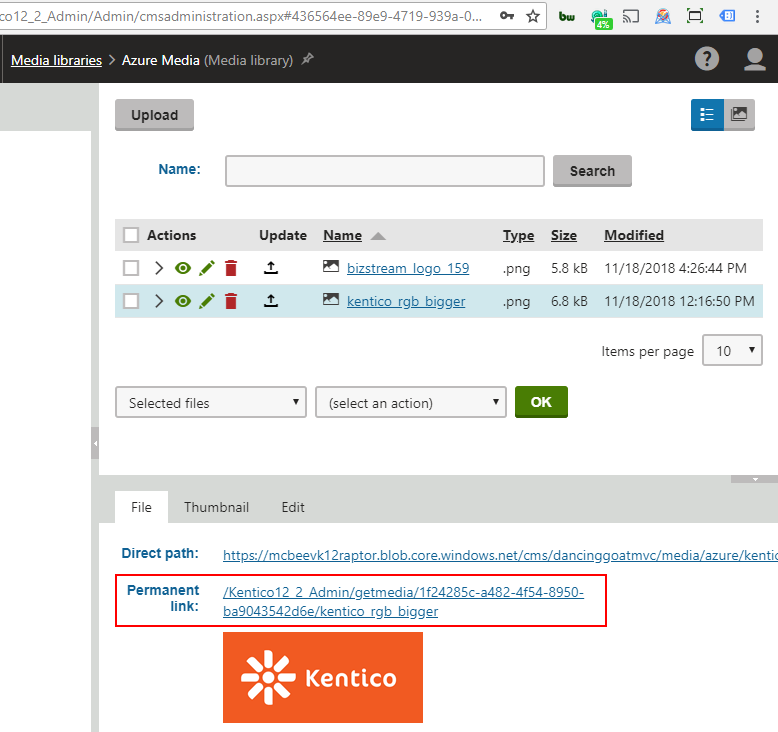Open the Cast browser extension icon
This screenshot has height=732, width=778.
(631, 17)
